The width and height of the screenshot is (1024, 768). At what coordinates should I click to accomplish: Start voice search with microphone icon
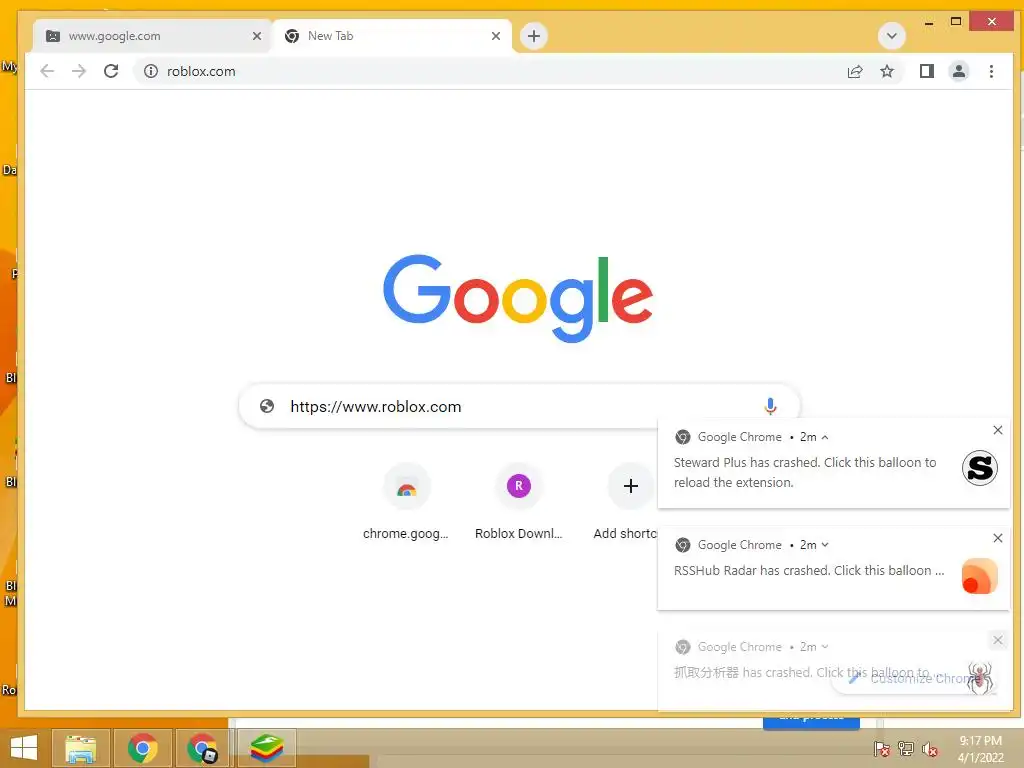[x=771, y=406]
